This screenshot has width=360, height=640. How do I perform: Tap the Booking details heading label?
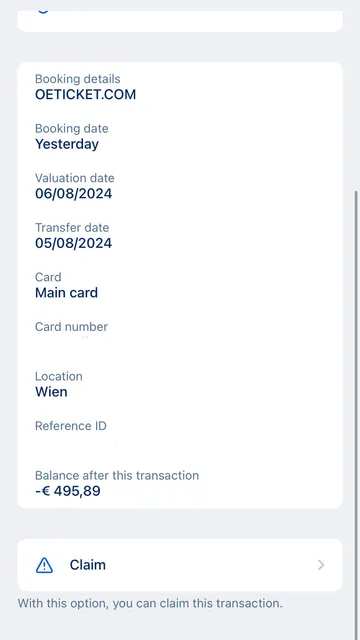78,79
